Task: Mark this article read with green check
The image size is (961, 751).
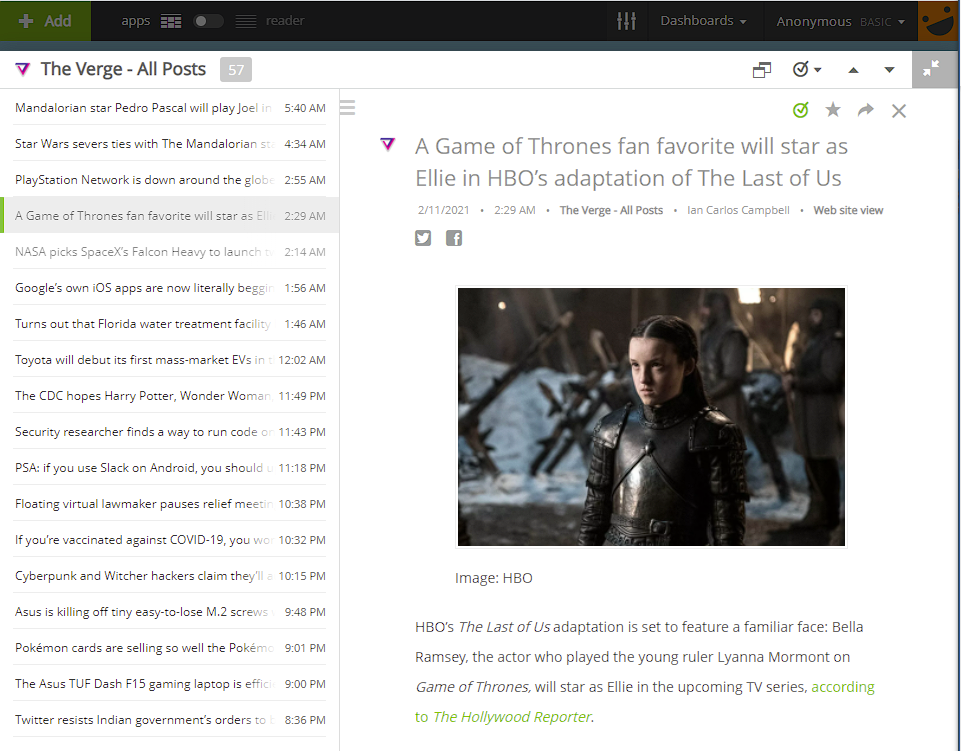Action: [800, 110]
